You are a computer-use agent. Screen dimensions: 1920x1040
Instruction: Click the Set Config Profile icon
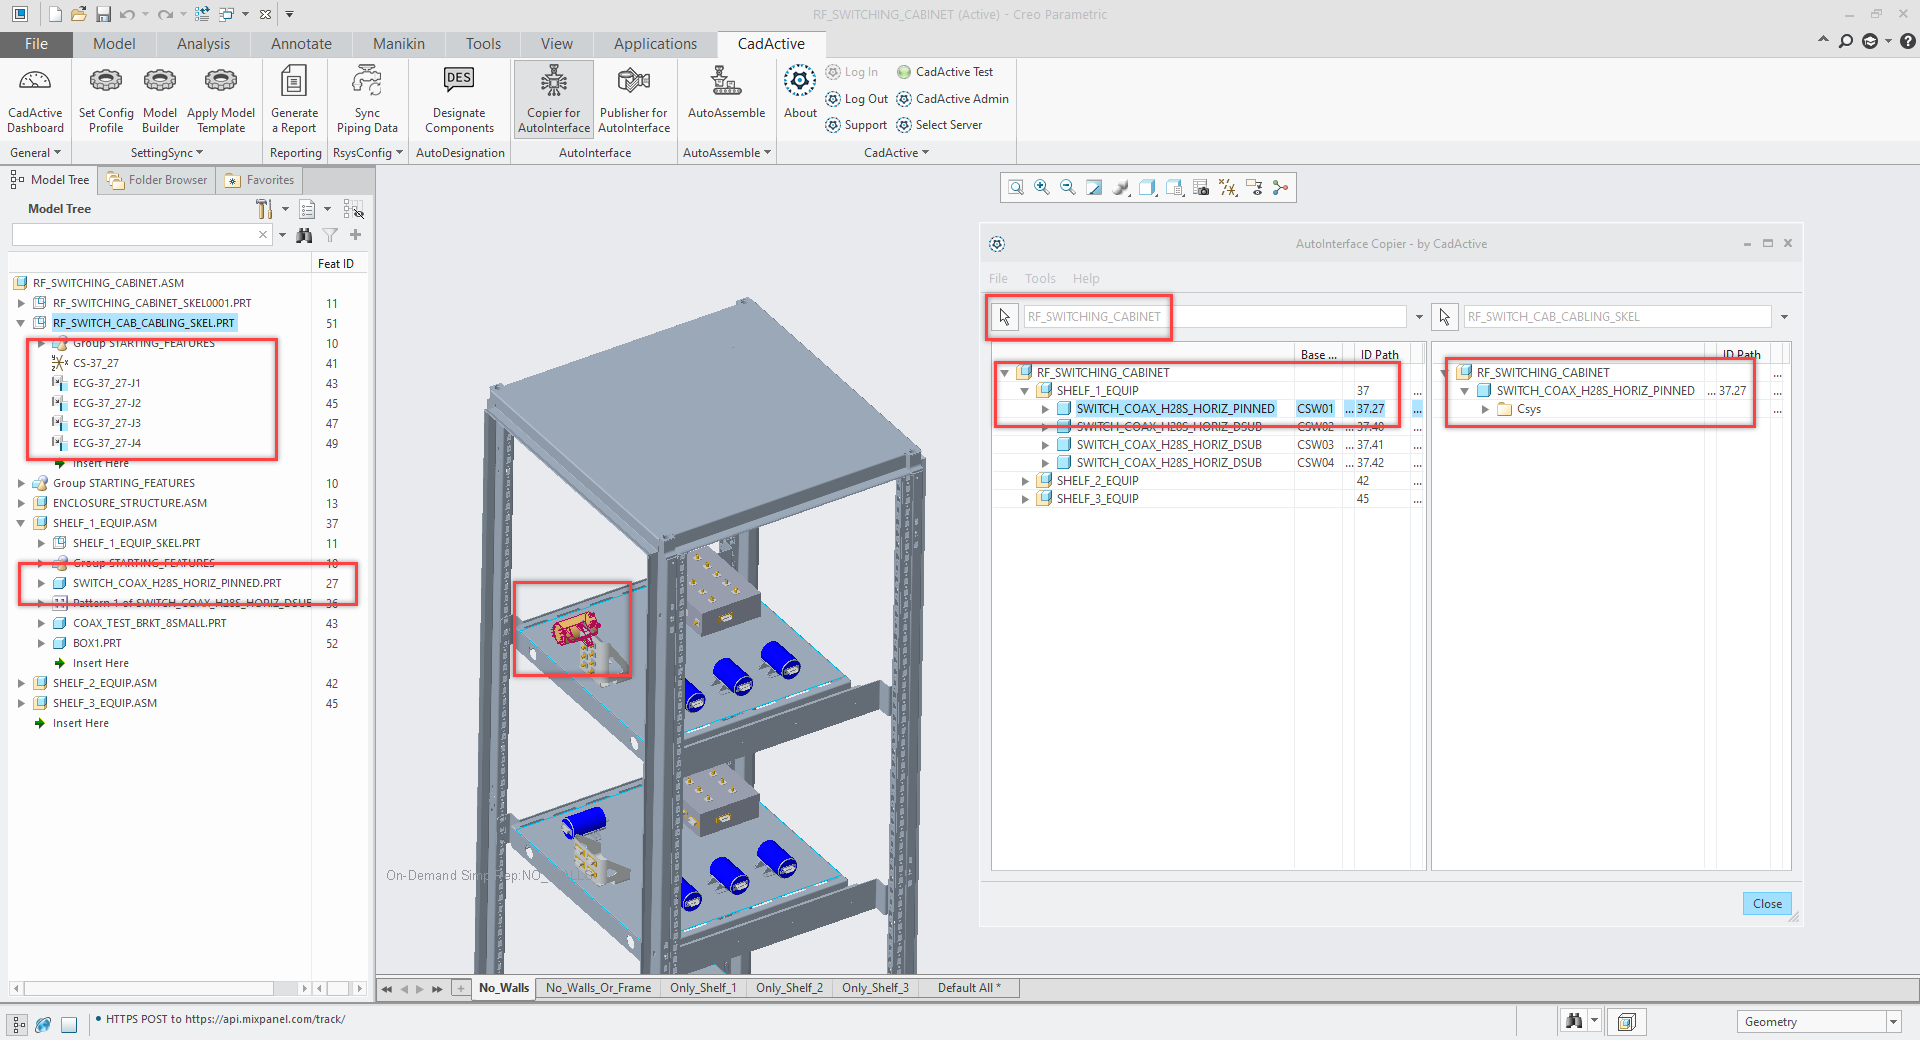point(106,100)
